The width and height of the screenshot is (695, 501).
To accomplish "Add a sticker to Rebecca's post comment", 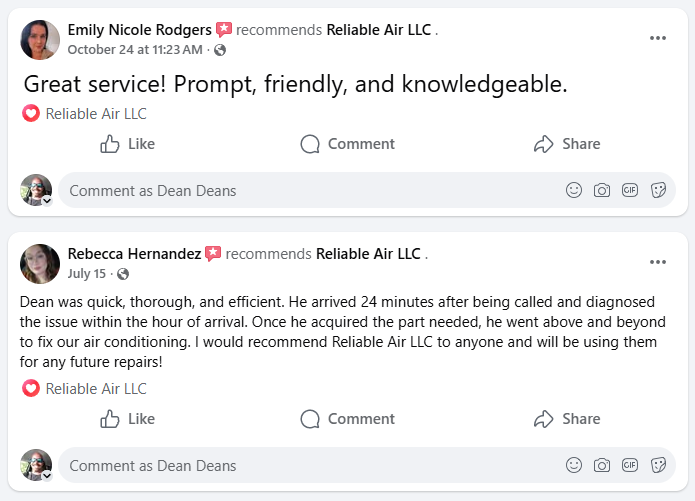I will pos(658,465).
